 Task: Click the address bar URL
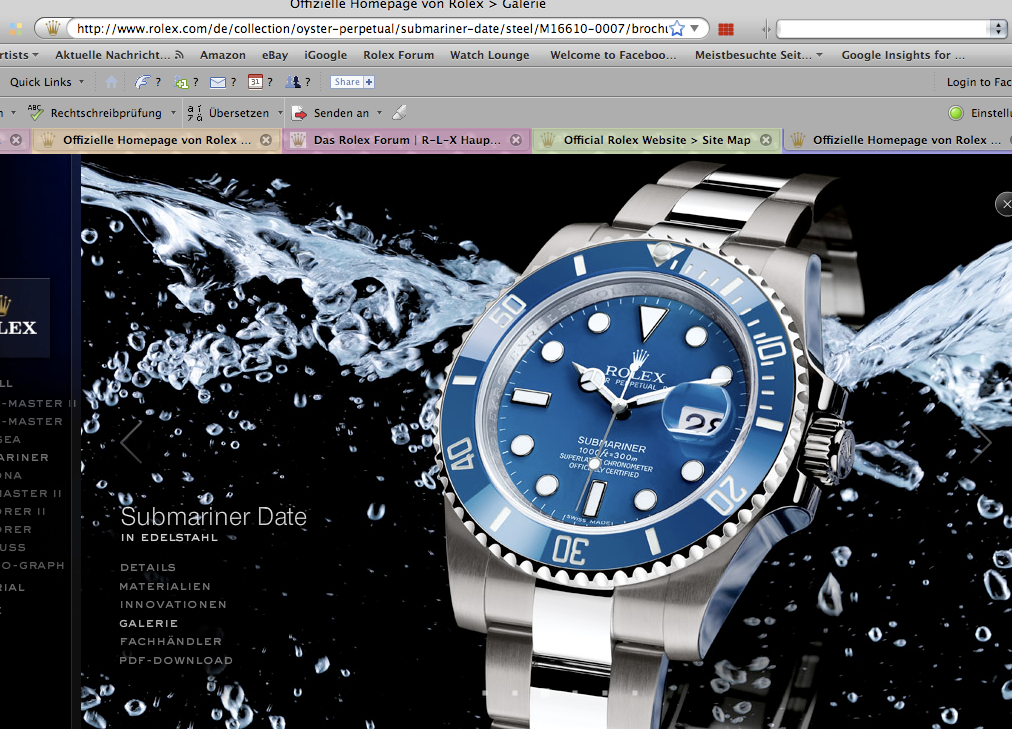pyautogui.click(x=372, y=28)
